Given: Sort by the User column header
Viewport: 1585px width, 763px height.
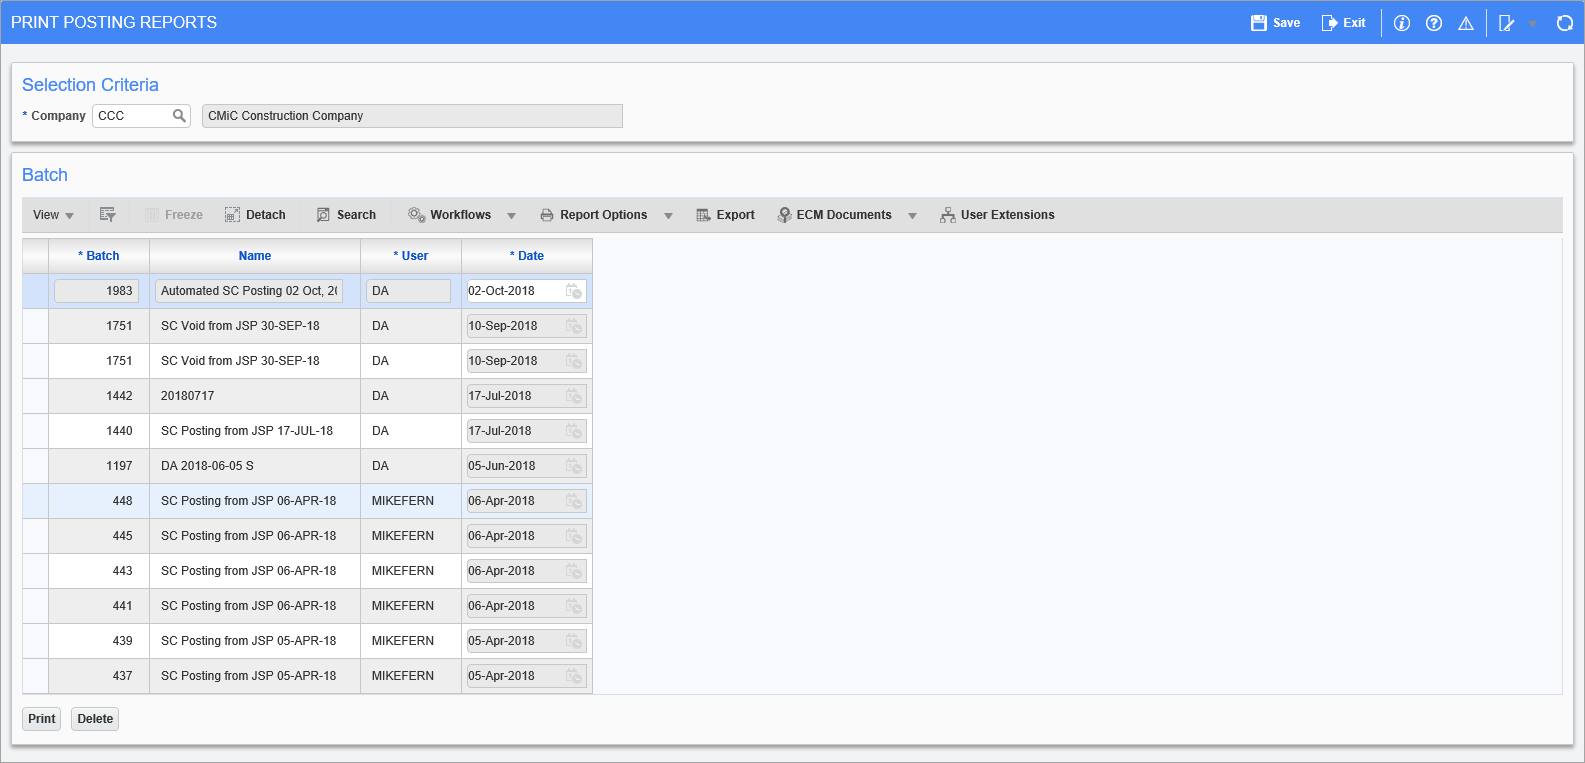Looking at the screenshot, I should pyautogui.click(x=411, y=256).
